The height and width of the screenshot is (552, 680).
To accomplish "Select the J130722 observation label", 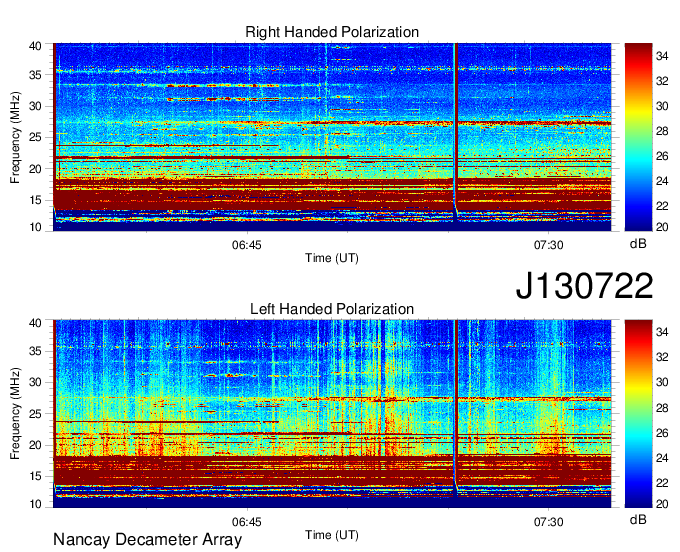I will click(584, 286).
